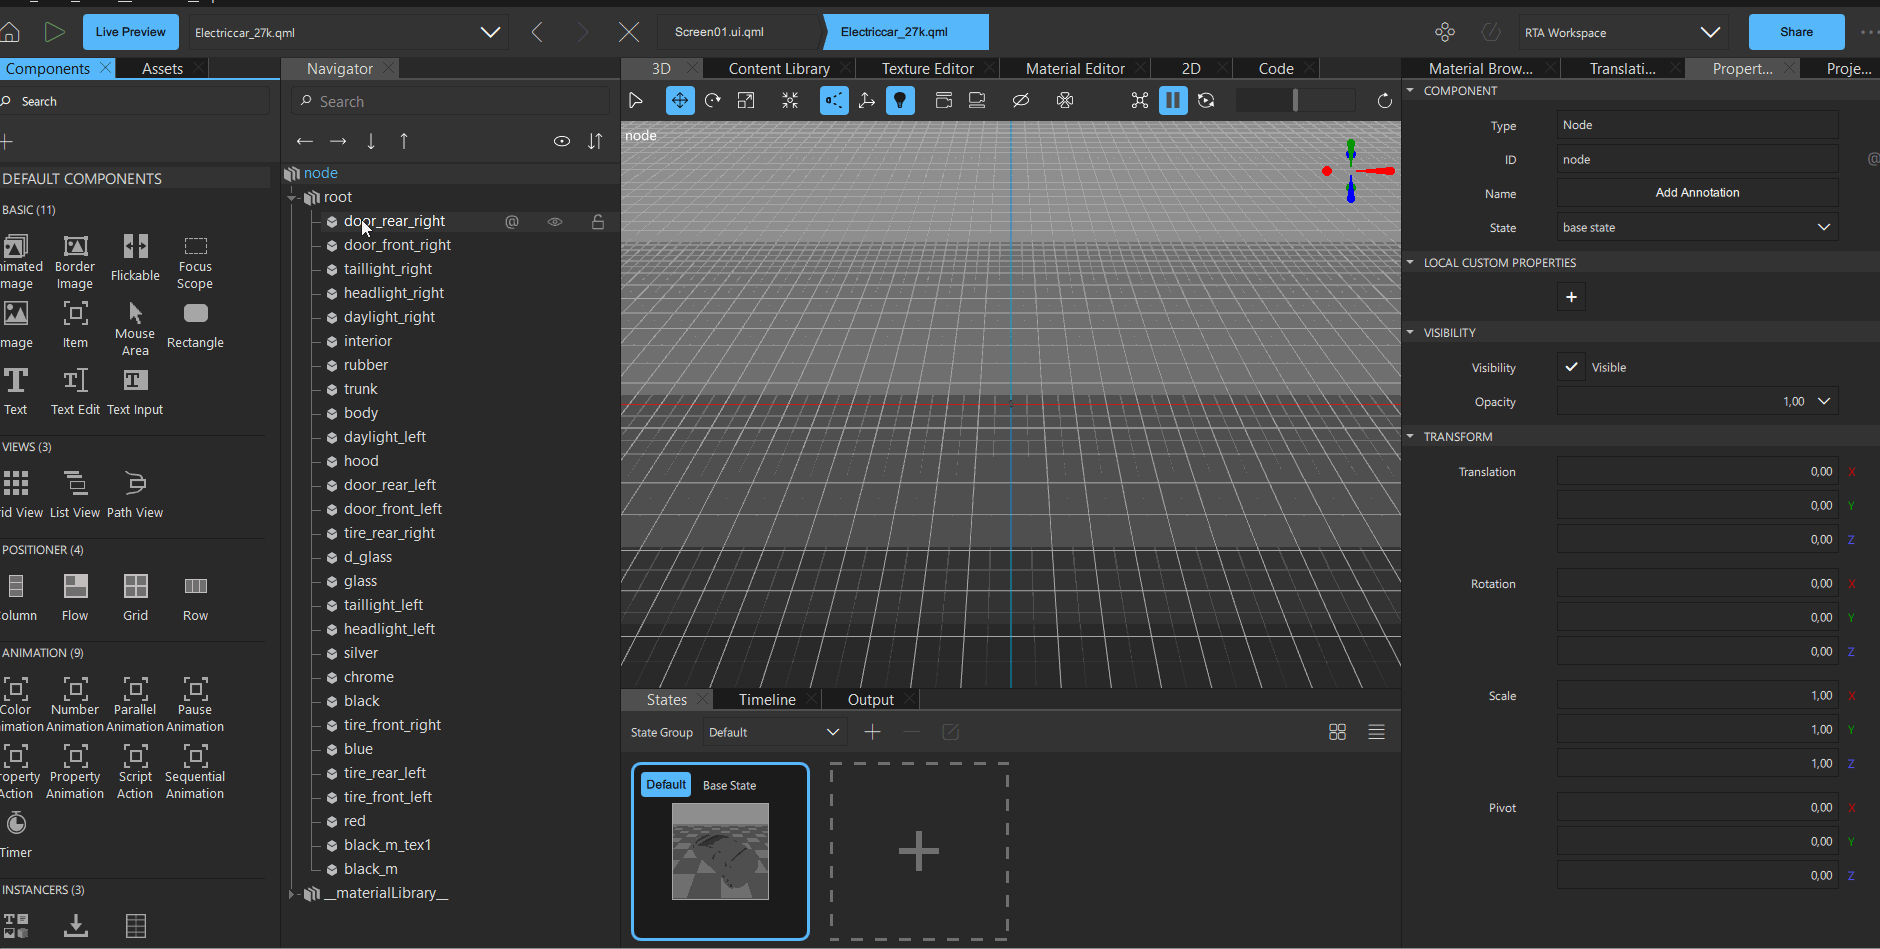Image resolution: width=1880 pixels, height=949 pixels.
Task: Select the Rotate tool in 3D view
Action: [x=713, y=100]
